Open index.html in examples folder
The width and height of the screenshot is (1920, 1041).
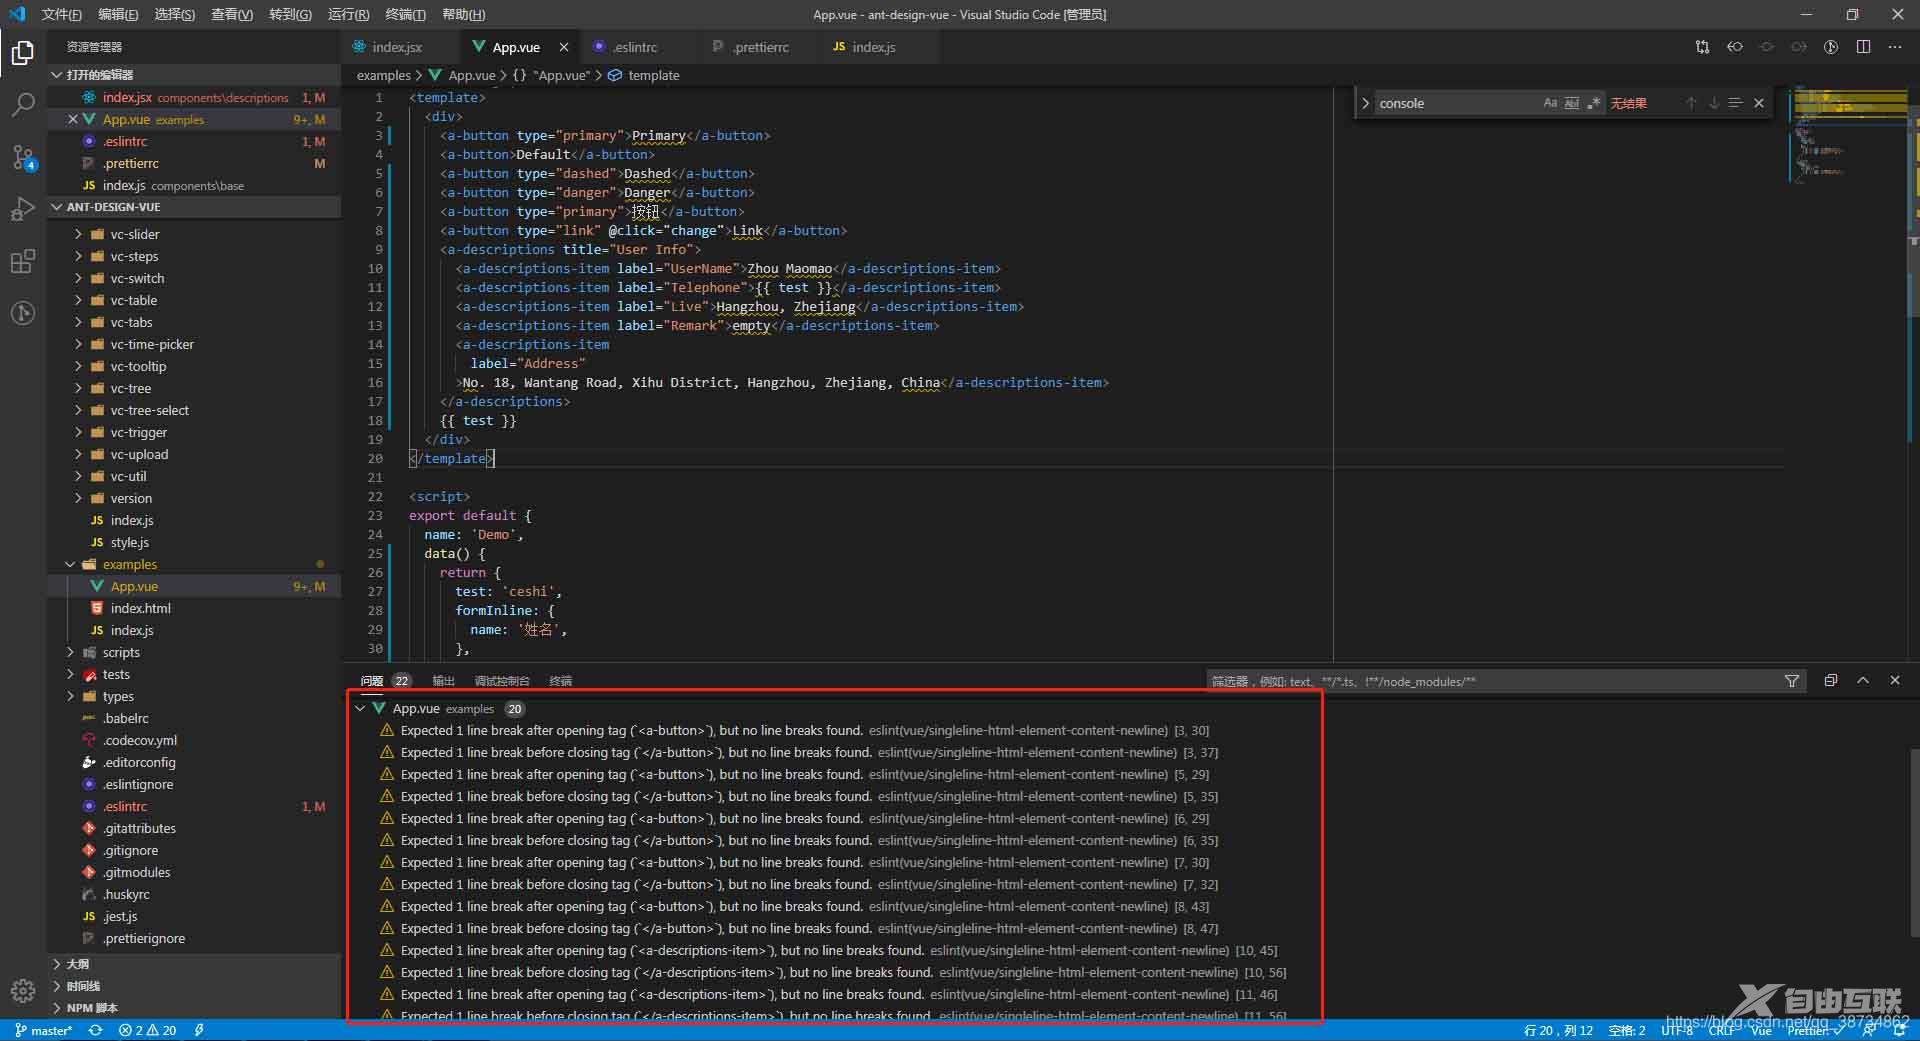point(140,608)
